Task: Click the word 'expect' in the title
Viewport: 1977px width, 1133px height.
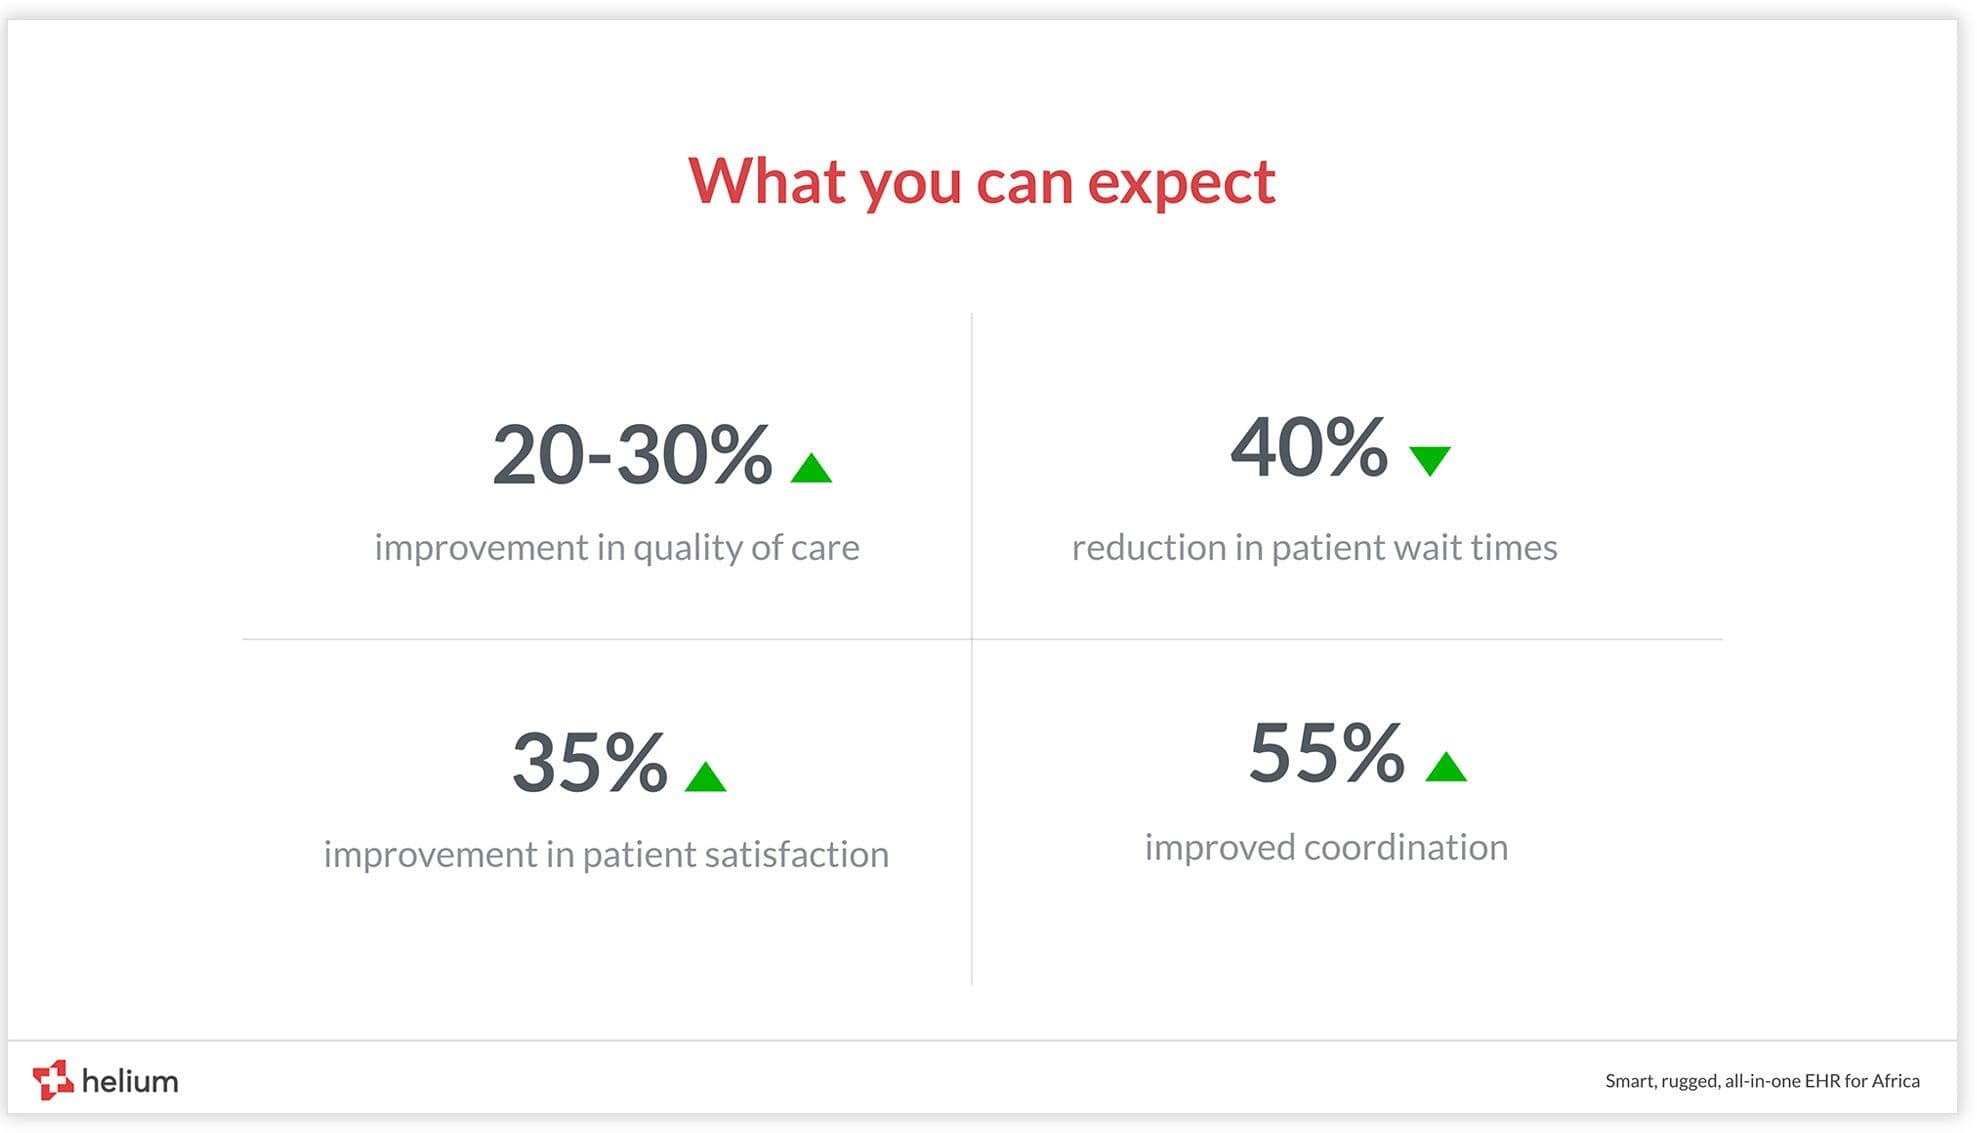Action: [x=1181, y=185]
